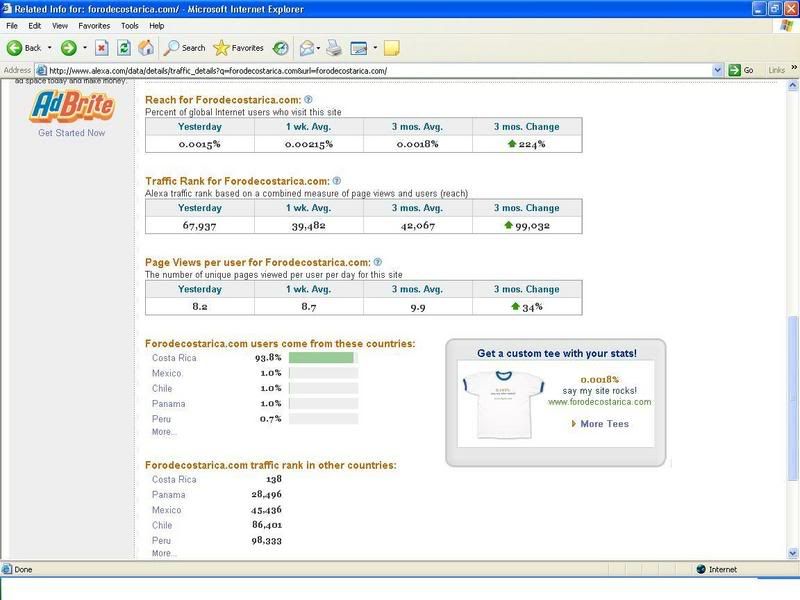800x600 pixels.
Task: Click Costa Rica in users' countries list
Action: pos(174,358)
